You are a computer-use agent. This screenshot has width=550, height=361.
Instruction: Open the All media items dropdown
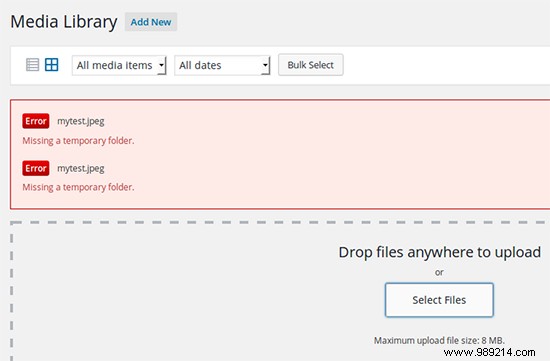[x=119, y=65]
